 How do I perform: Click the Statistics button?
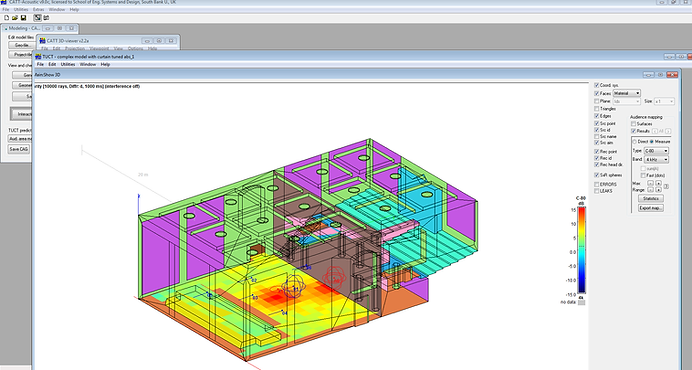pyautogui.click(x=651, y=199)
